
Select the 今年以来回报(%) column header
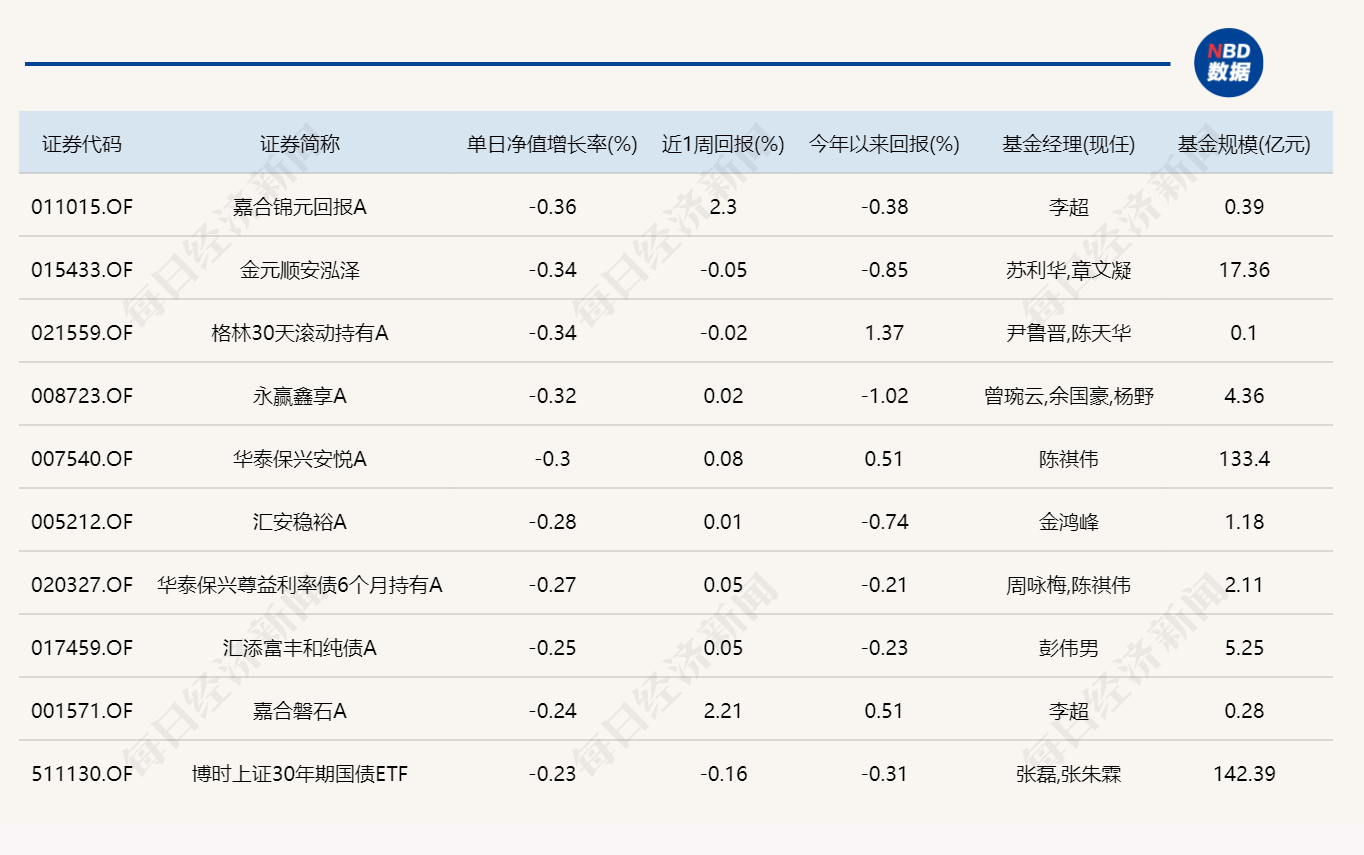884,144
